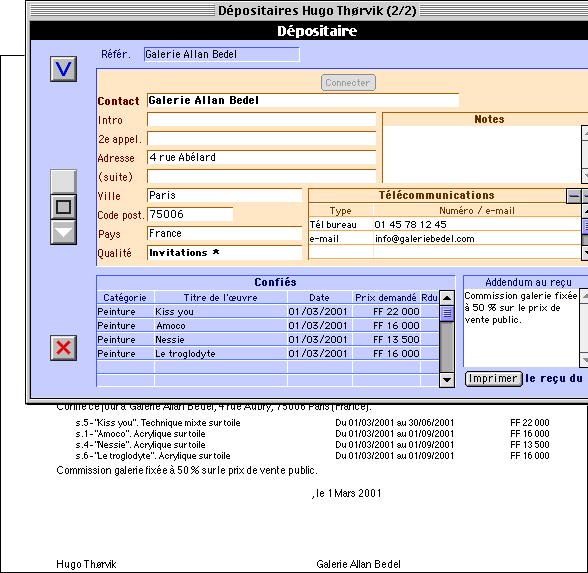Click the Confiés list scrollbar thumb

[x=447, y=314]
